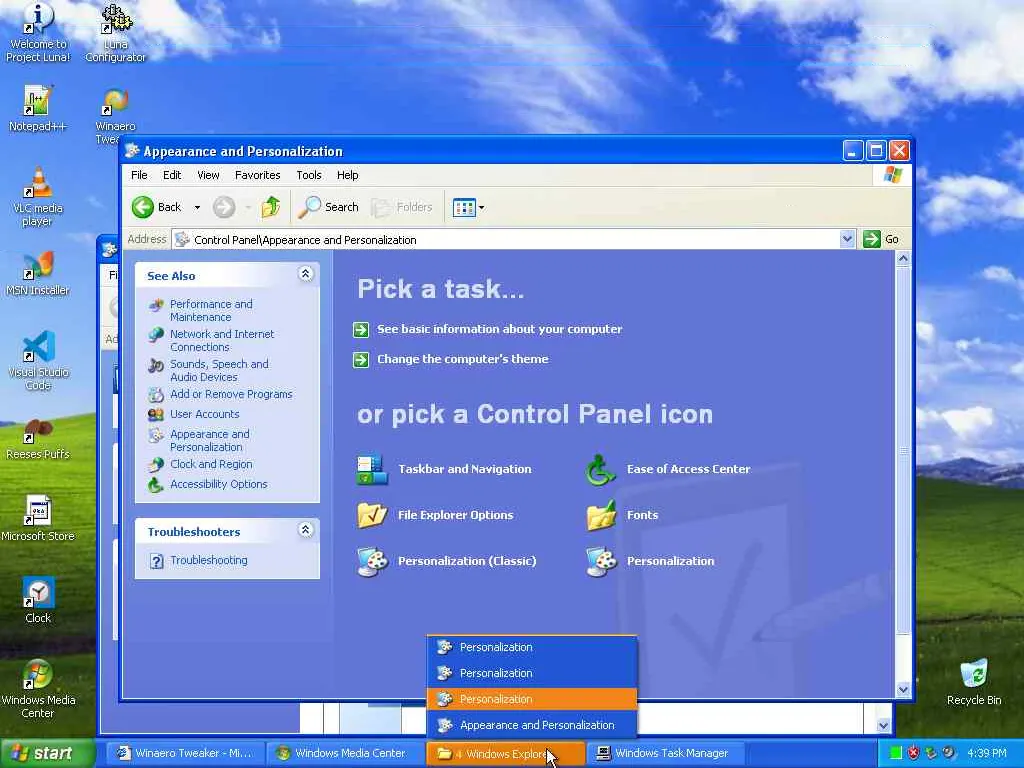Open the Tools menu

coord(309,175)
